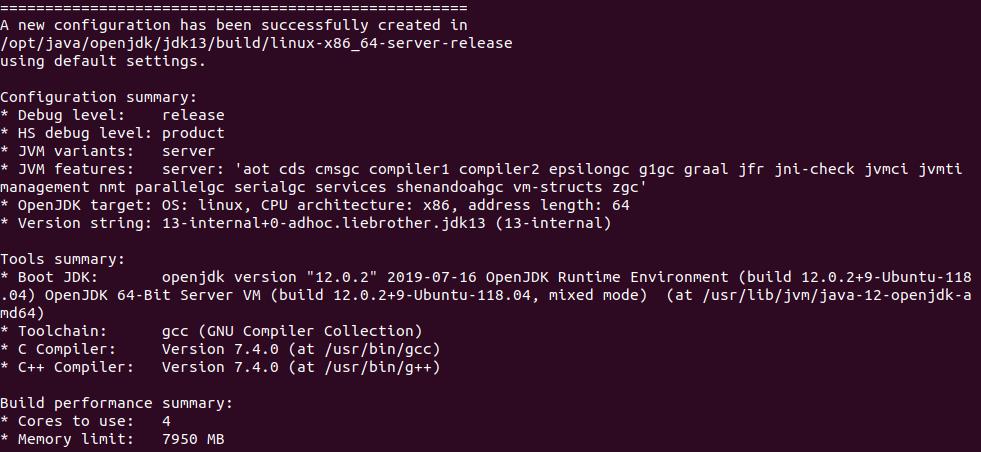This screenshot has width=981, height=452.
Task: Click the Memory limit "7950 MB" value
Action: (x=193, y=439)
